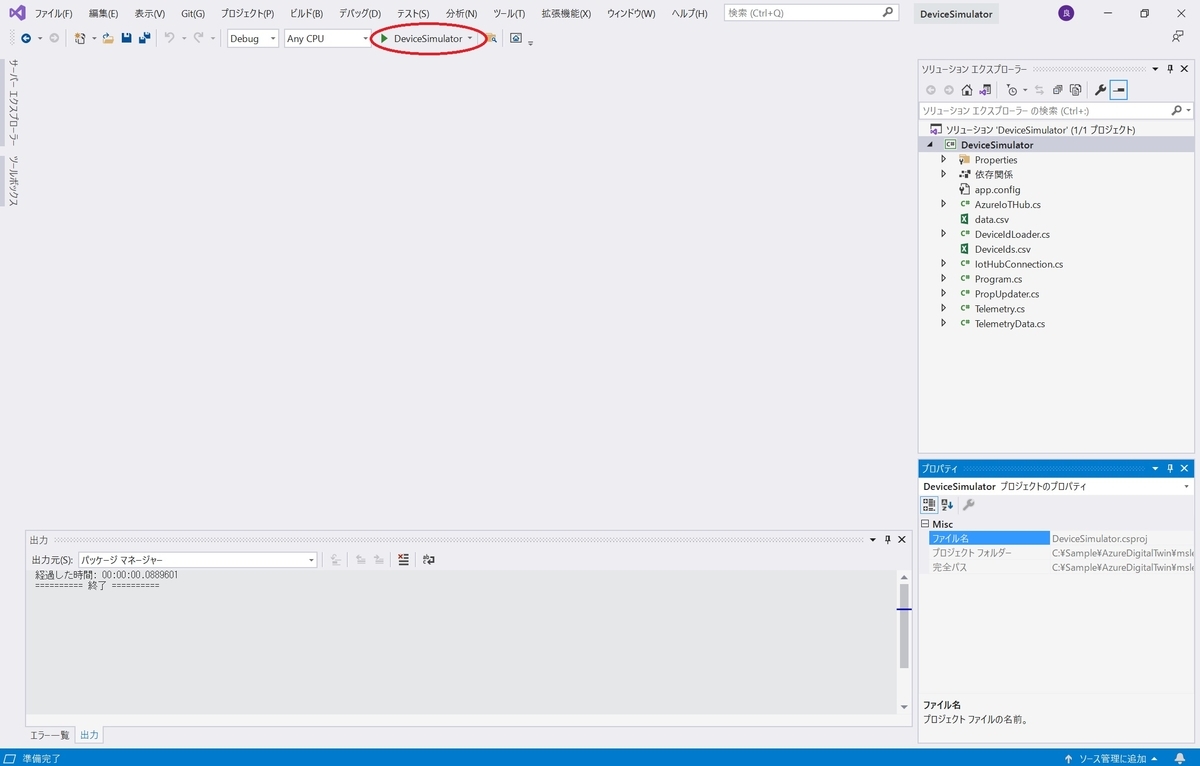
Task: Focus the 検索 (Ctrl+Q) search box
Action: point(811,13)
